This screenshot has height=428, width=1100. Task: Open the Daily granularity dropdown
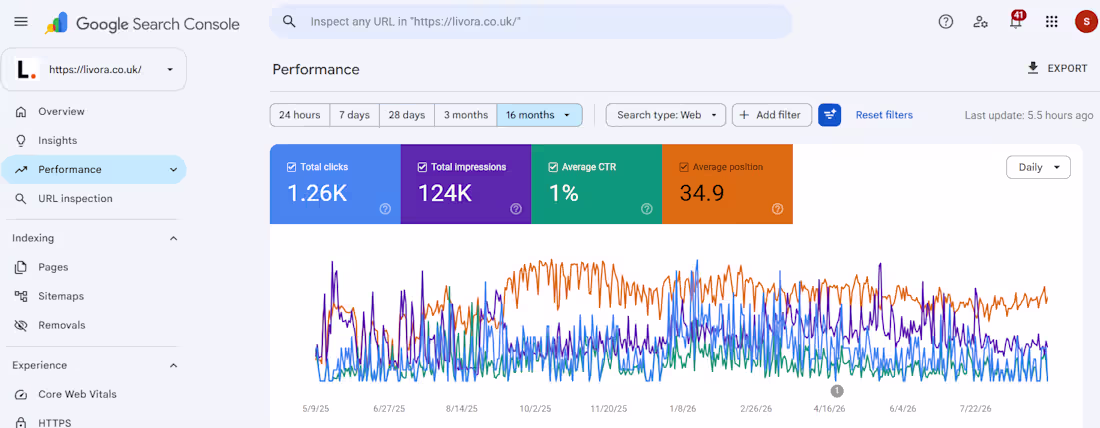[1038, 168]
